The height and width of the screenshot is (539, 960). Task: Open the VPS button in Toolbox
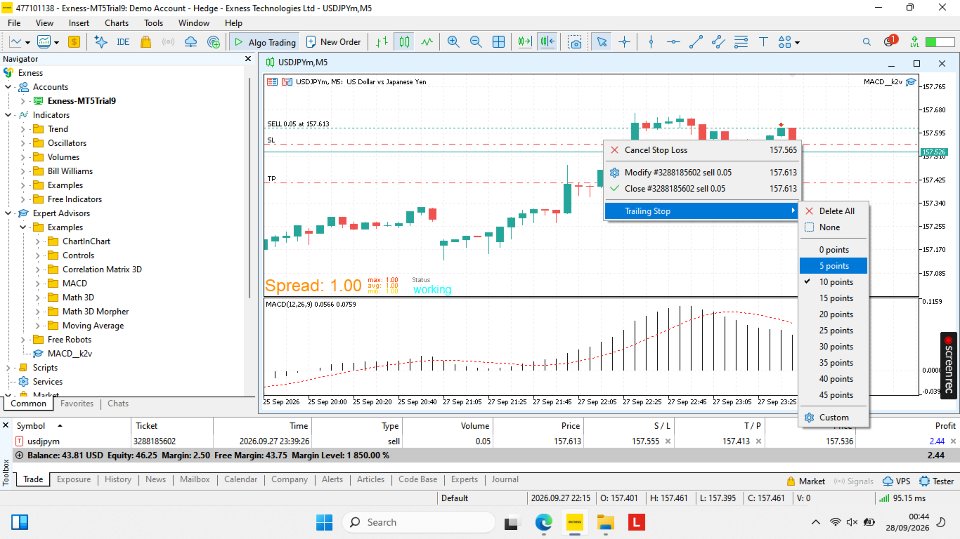[896, 481]
